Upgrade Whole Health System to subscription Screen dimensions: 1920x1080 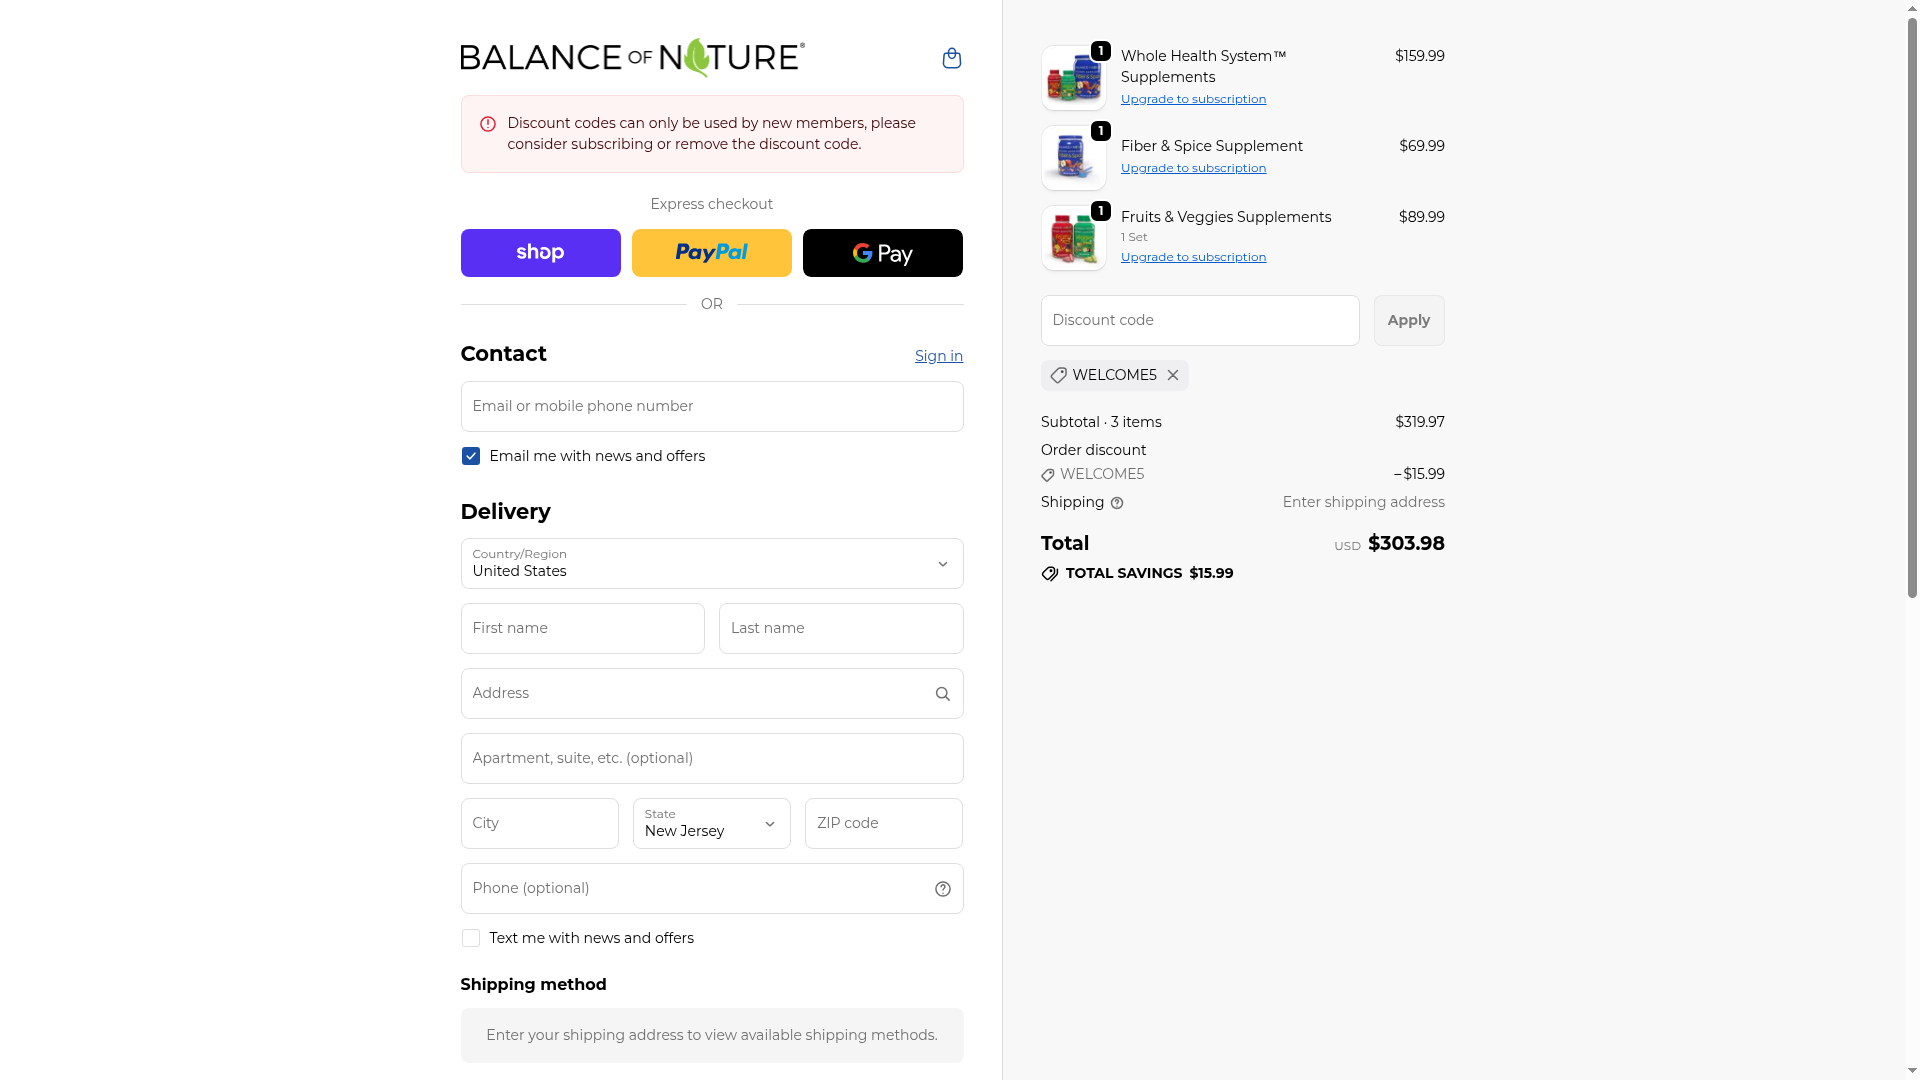[1193, 99]
